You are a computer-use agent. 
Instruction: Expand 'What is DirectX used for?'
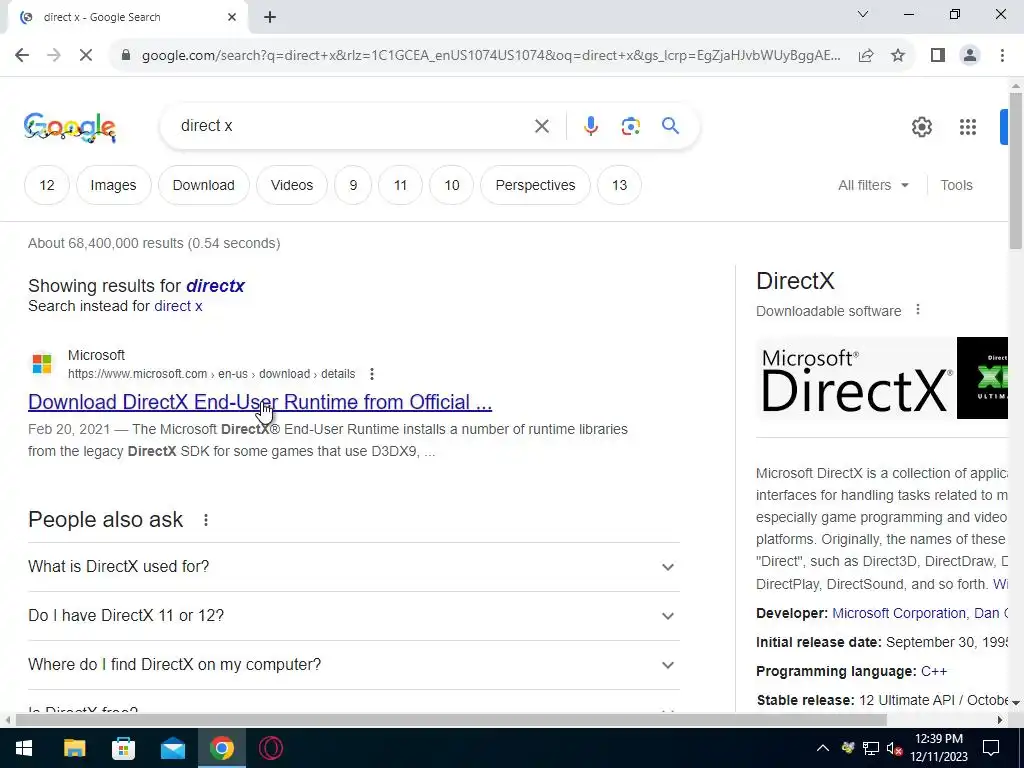pyautogui.click(x=353, y=567)
